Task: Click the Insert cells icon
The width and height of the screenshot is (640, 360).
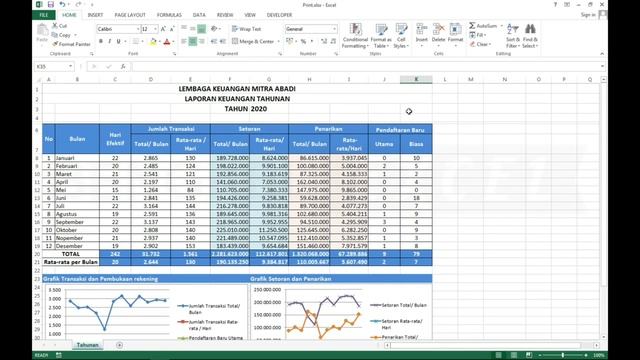Action: pyautogui.click(x=422, y=29)
